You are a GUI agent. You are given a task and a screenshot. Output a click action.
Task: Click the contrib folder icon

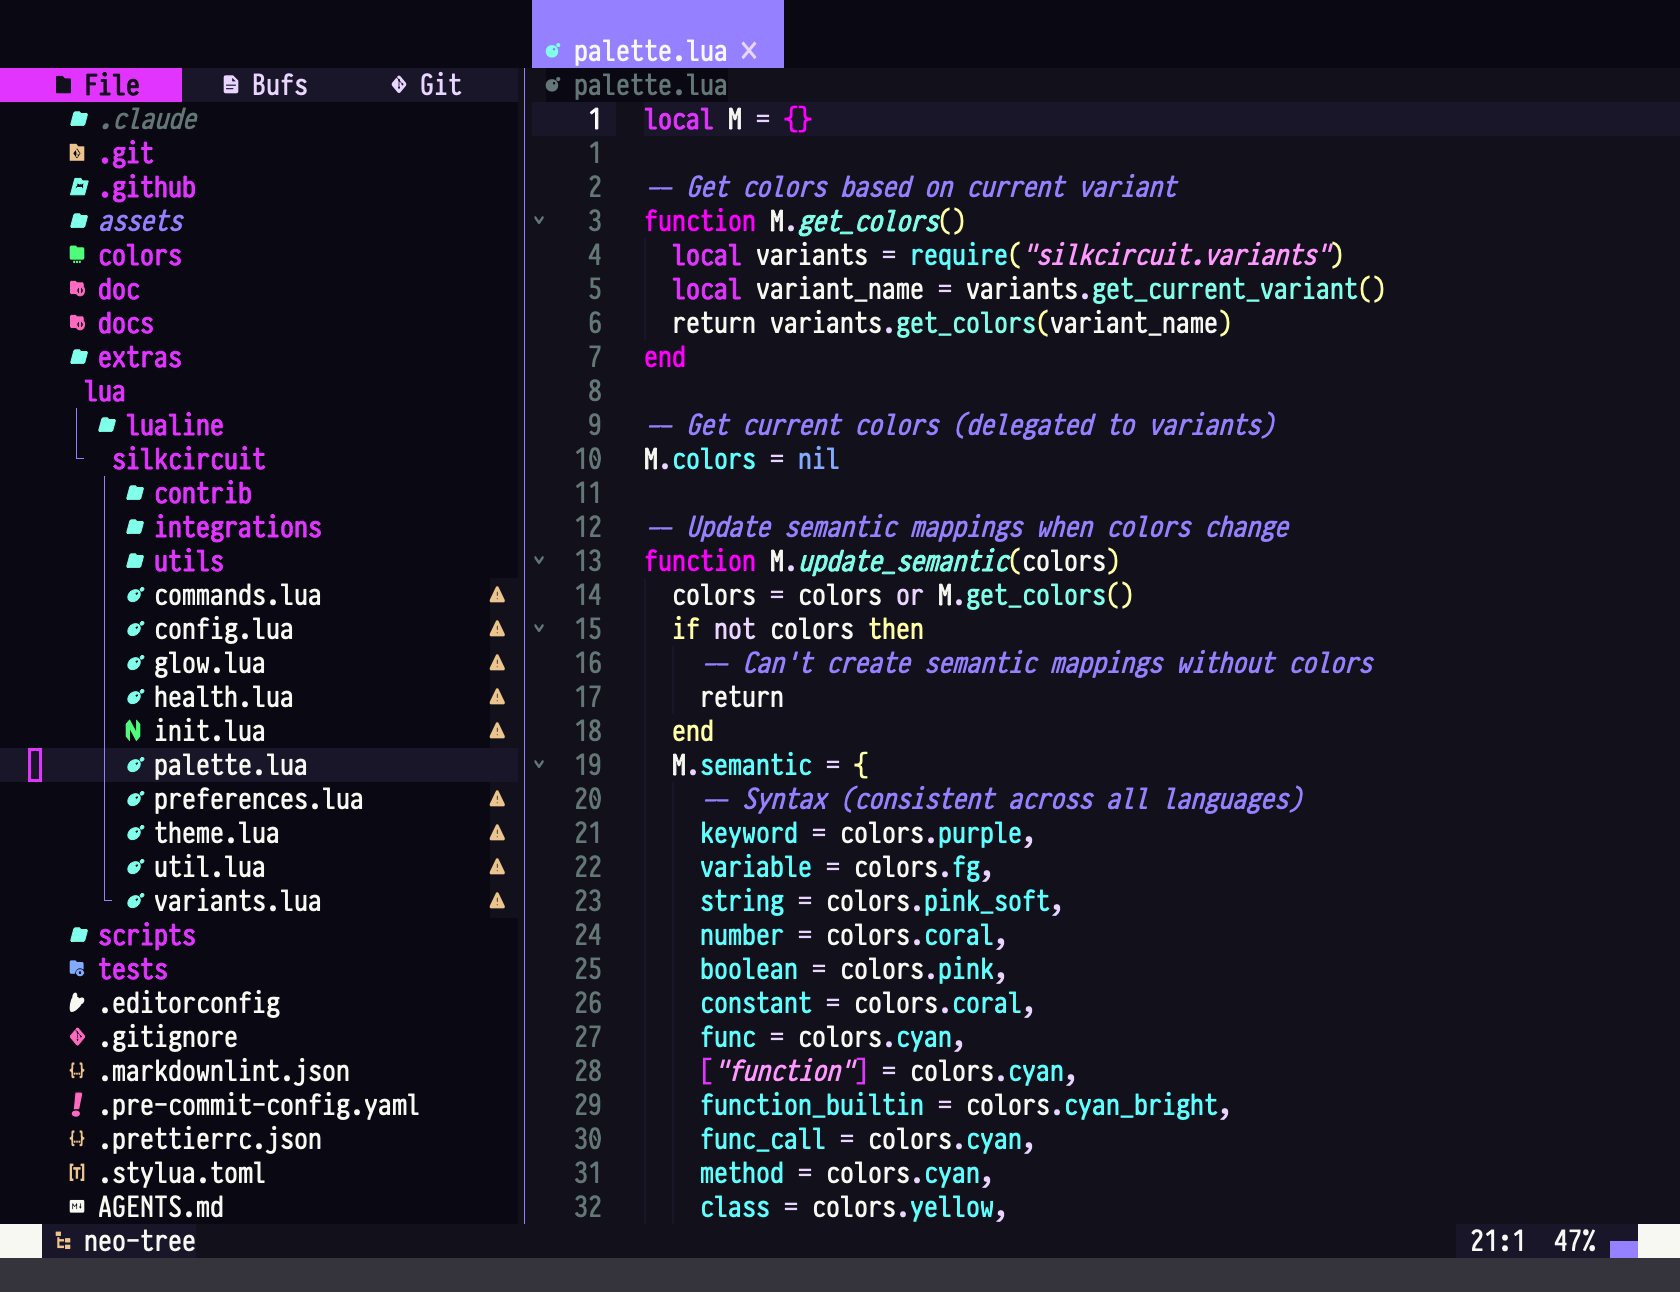tap(135, 493)
